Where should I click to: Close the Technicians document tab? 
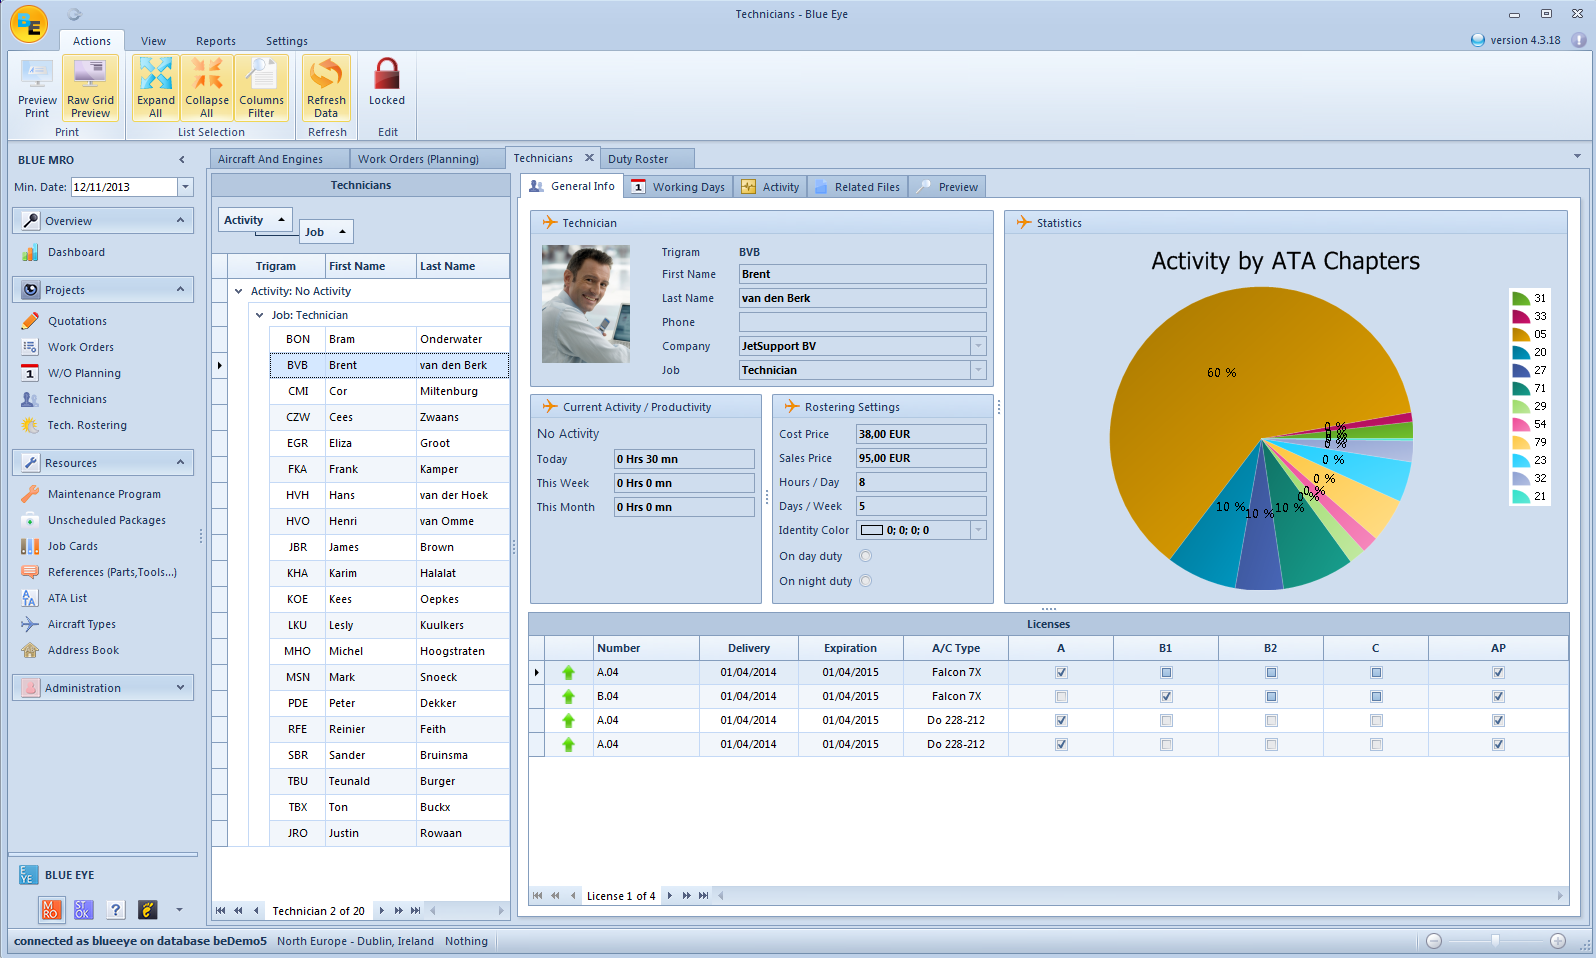pos(589,158)
